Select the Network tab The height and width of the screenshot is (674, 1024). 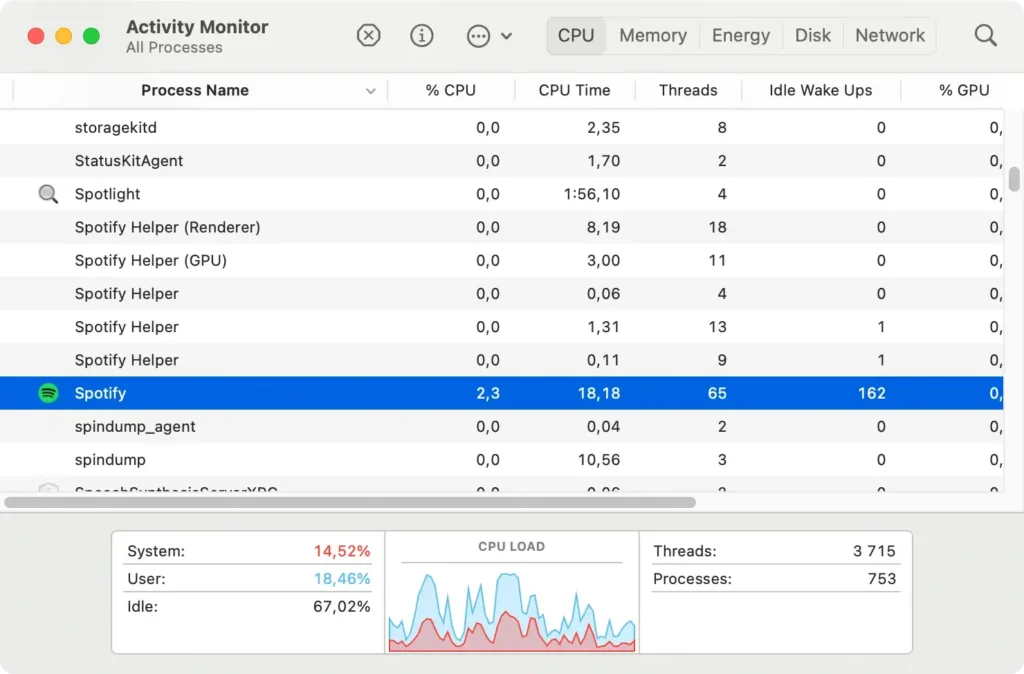click(889, 36)
